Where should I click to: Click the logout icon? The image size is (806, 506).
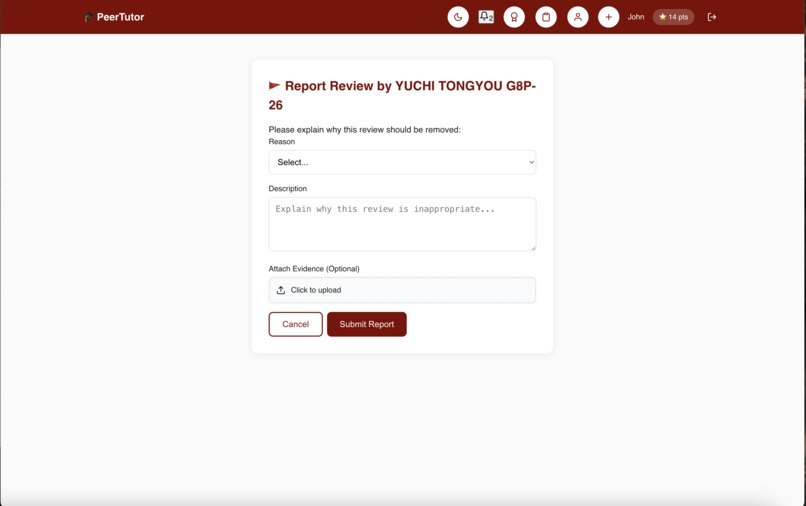pos(712,17)
